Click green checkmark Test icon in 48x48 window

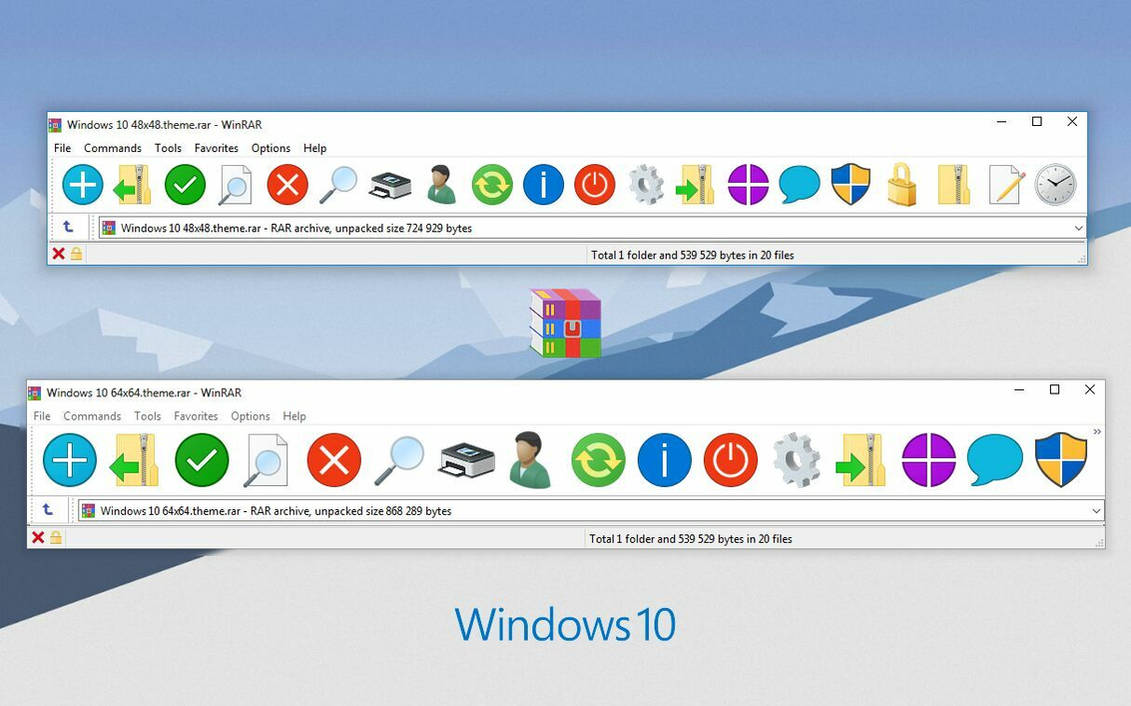(185, 185)
